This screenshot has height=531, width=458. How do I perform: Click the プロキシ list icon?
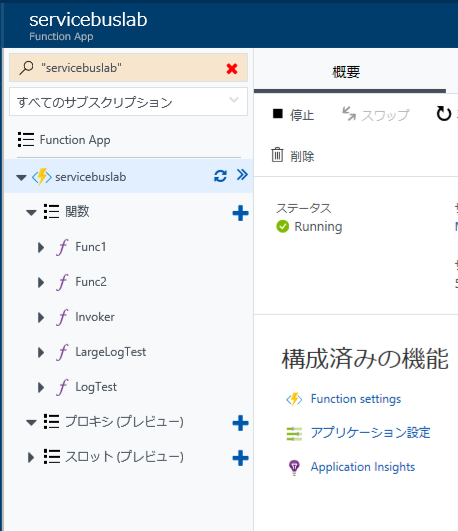coord(51,422)
